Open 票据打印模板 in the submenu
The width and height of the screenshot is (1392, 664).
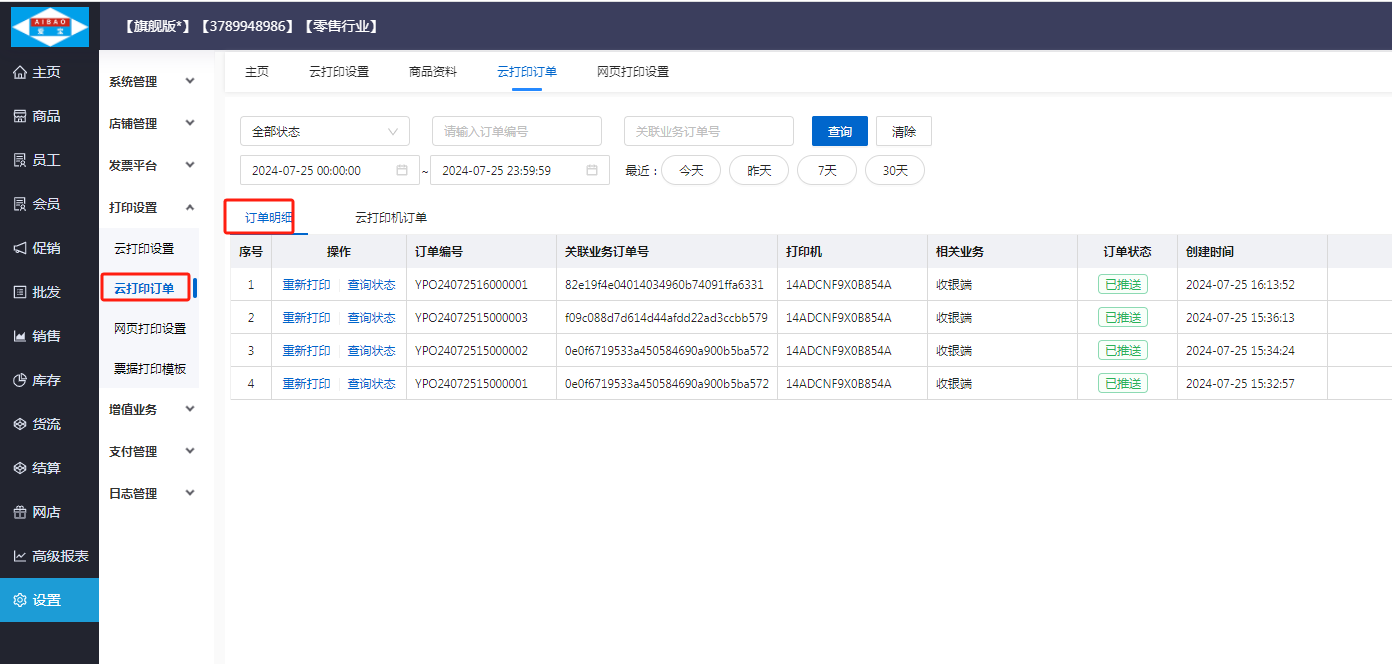click(x=150, y=368)
